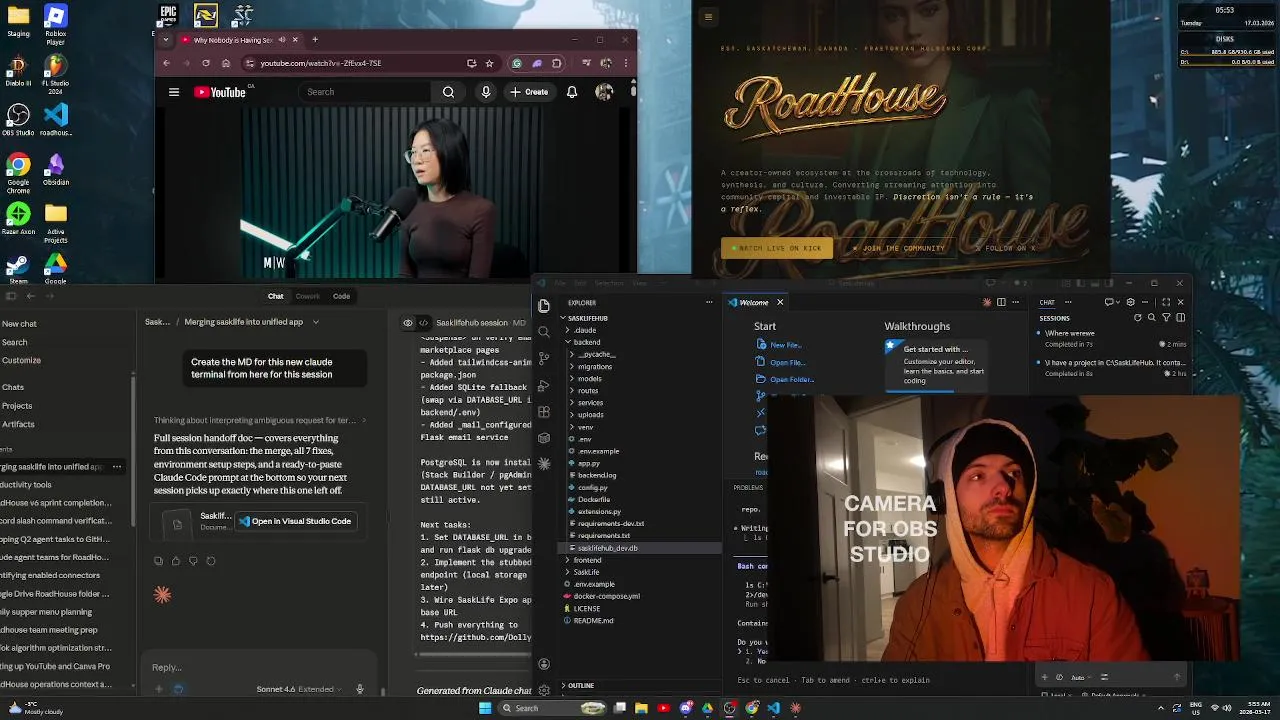The height and width of the screenshot is (720, 1280).
Task: Select the PROBLEMS panel tab in VS Code
Action: 748,487
